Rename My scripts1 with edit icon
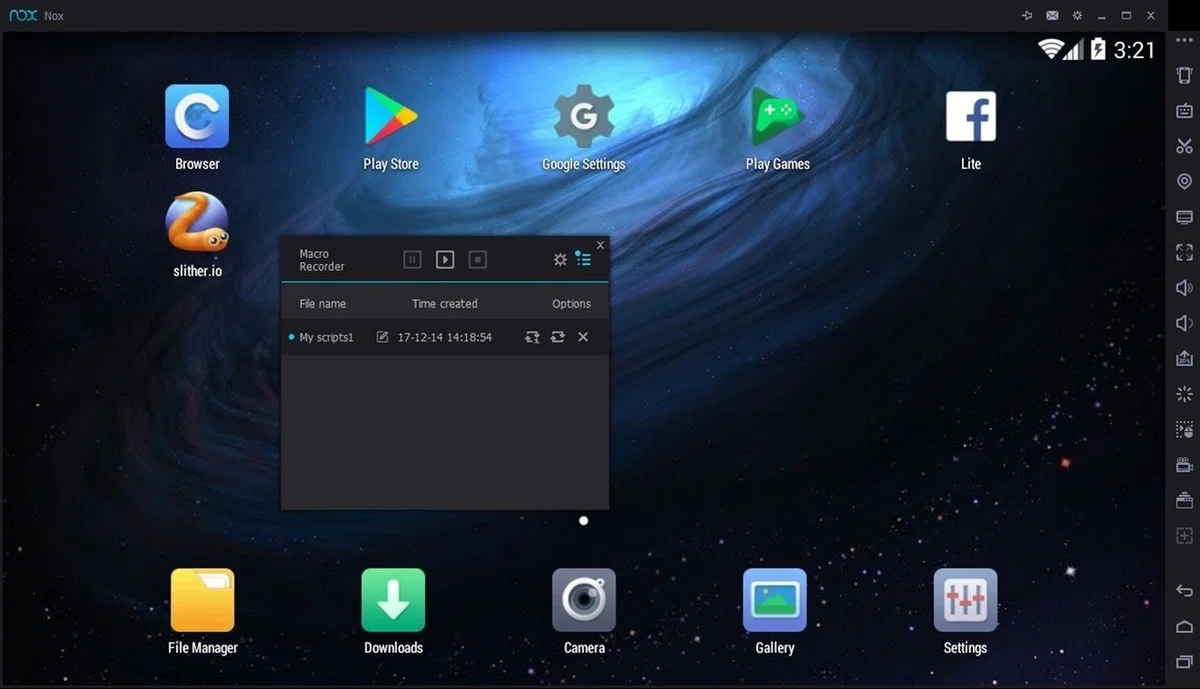This screenshot has height=689, width=1200. [382, 337]
